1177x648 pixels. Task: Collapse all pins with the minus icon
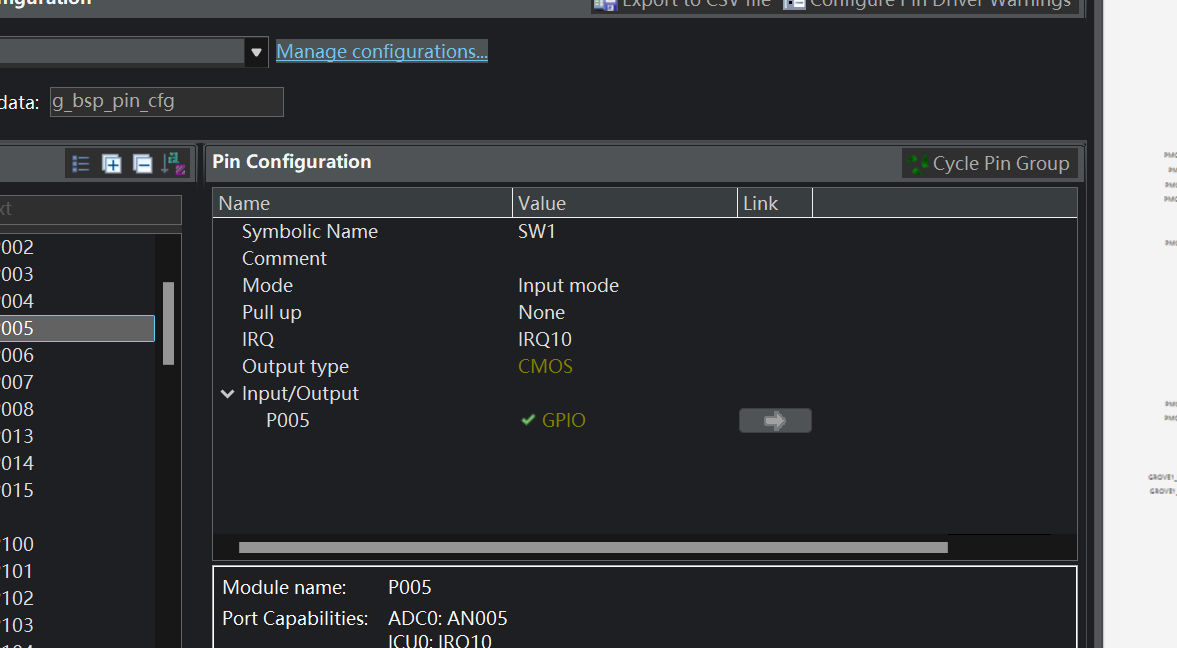[142, 164]
